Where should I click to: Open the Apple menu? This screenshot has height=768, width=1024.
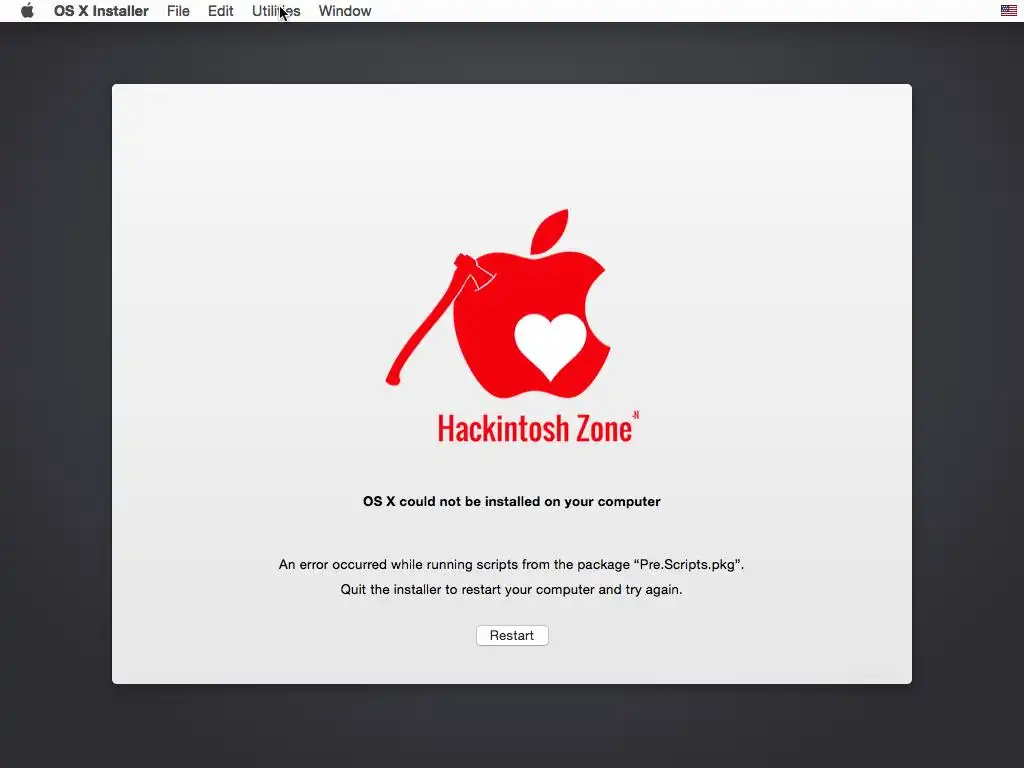click(x=27, y=10)
